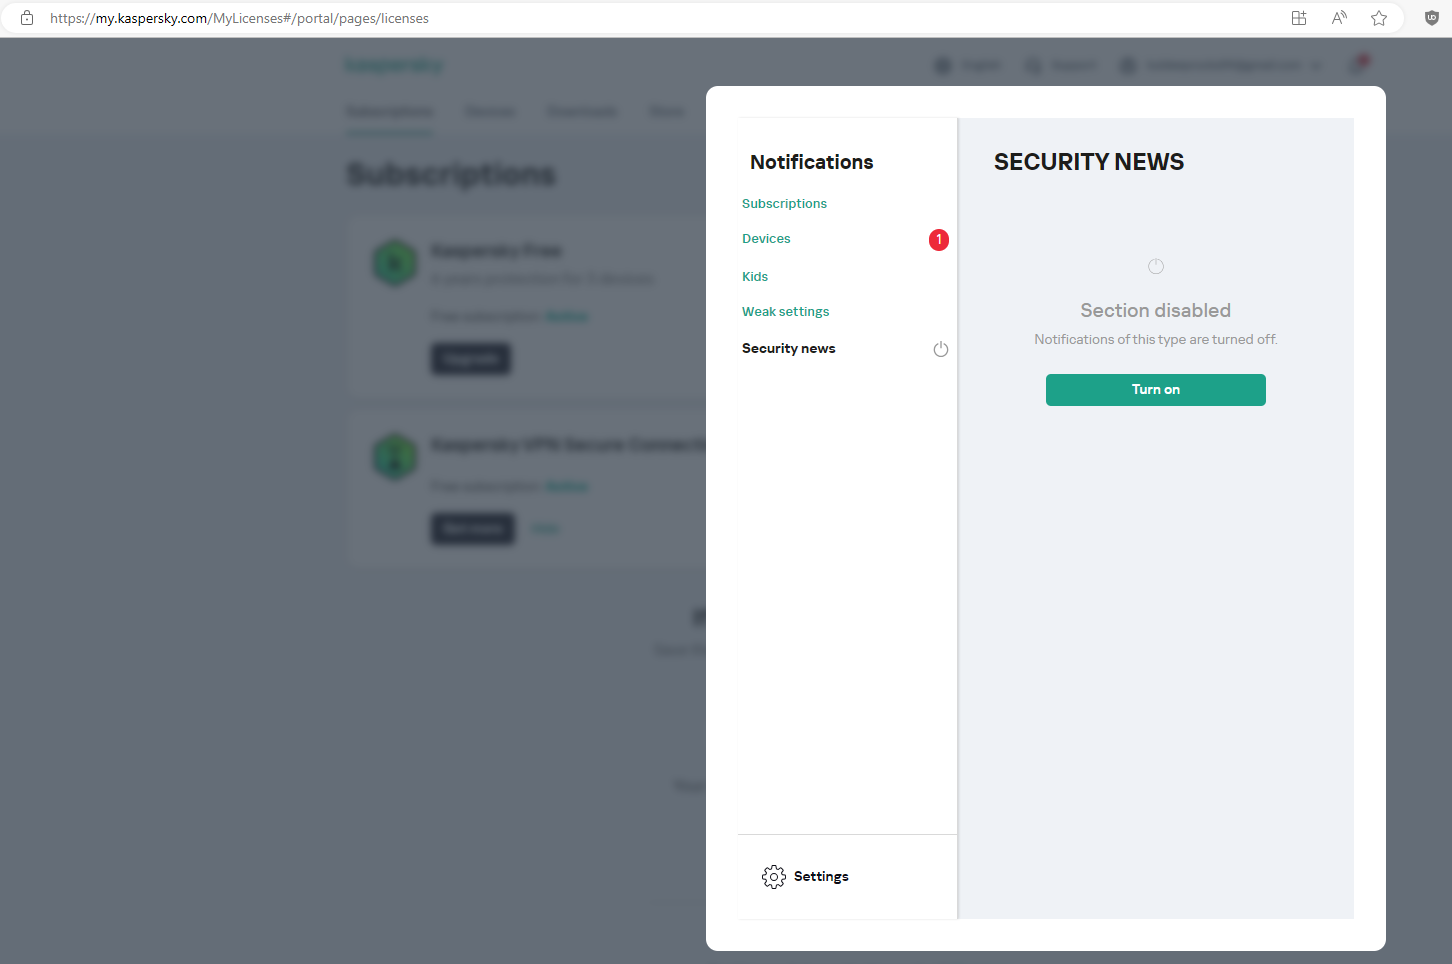View site information via the lock icon

click(27, 18)
